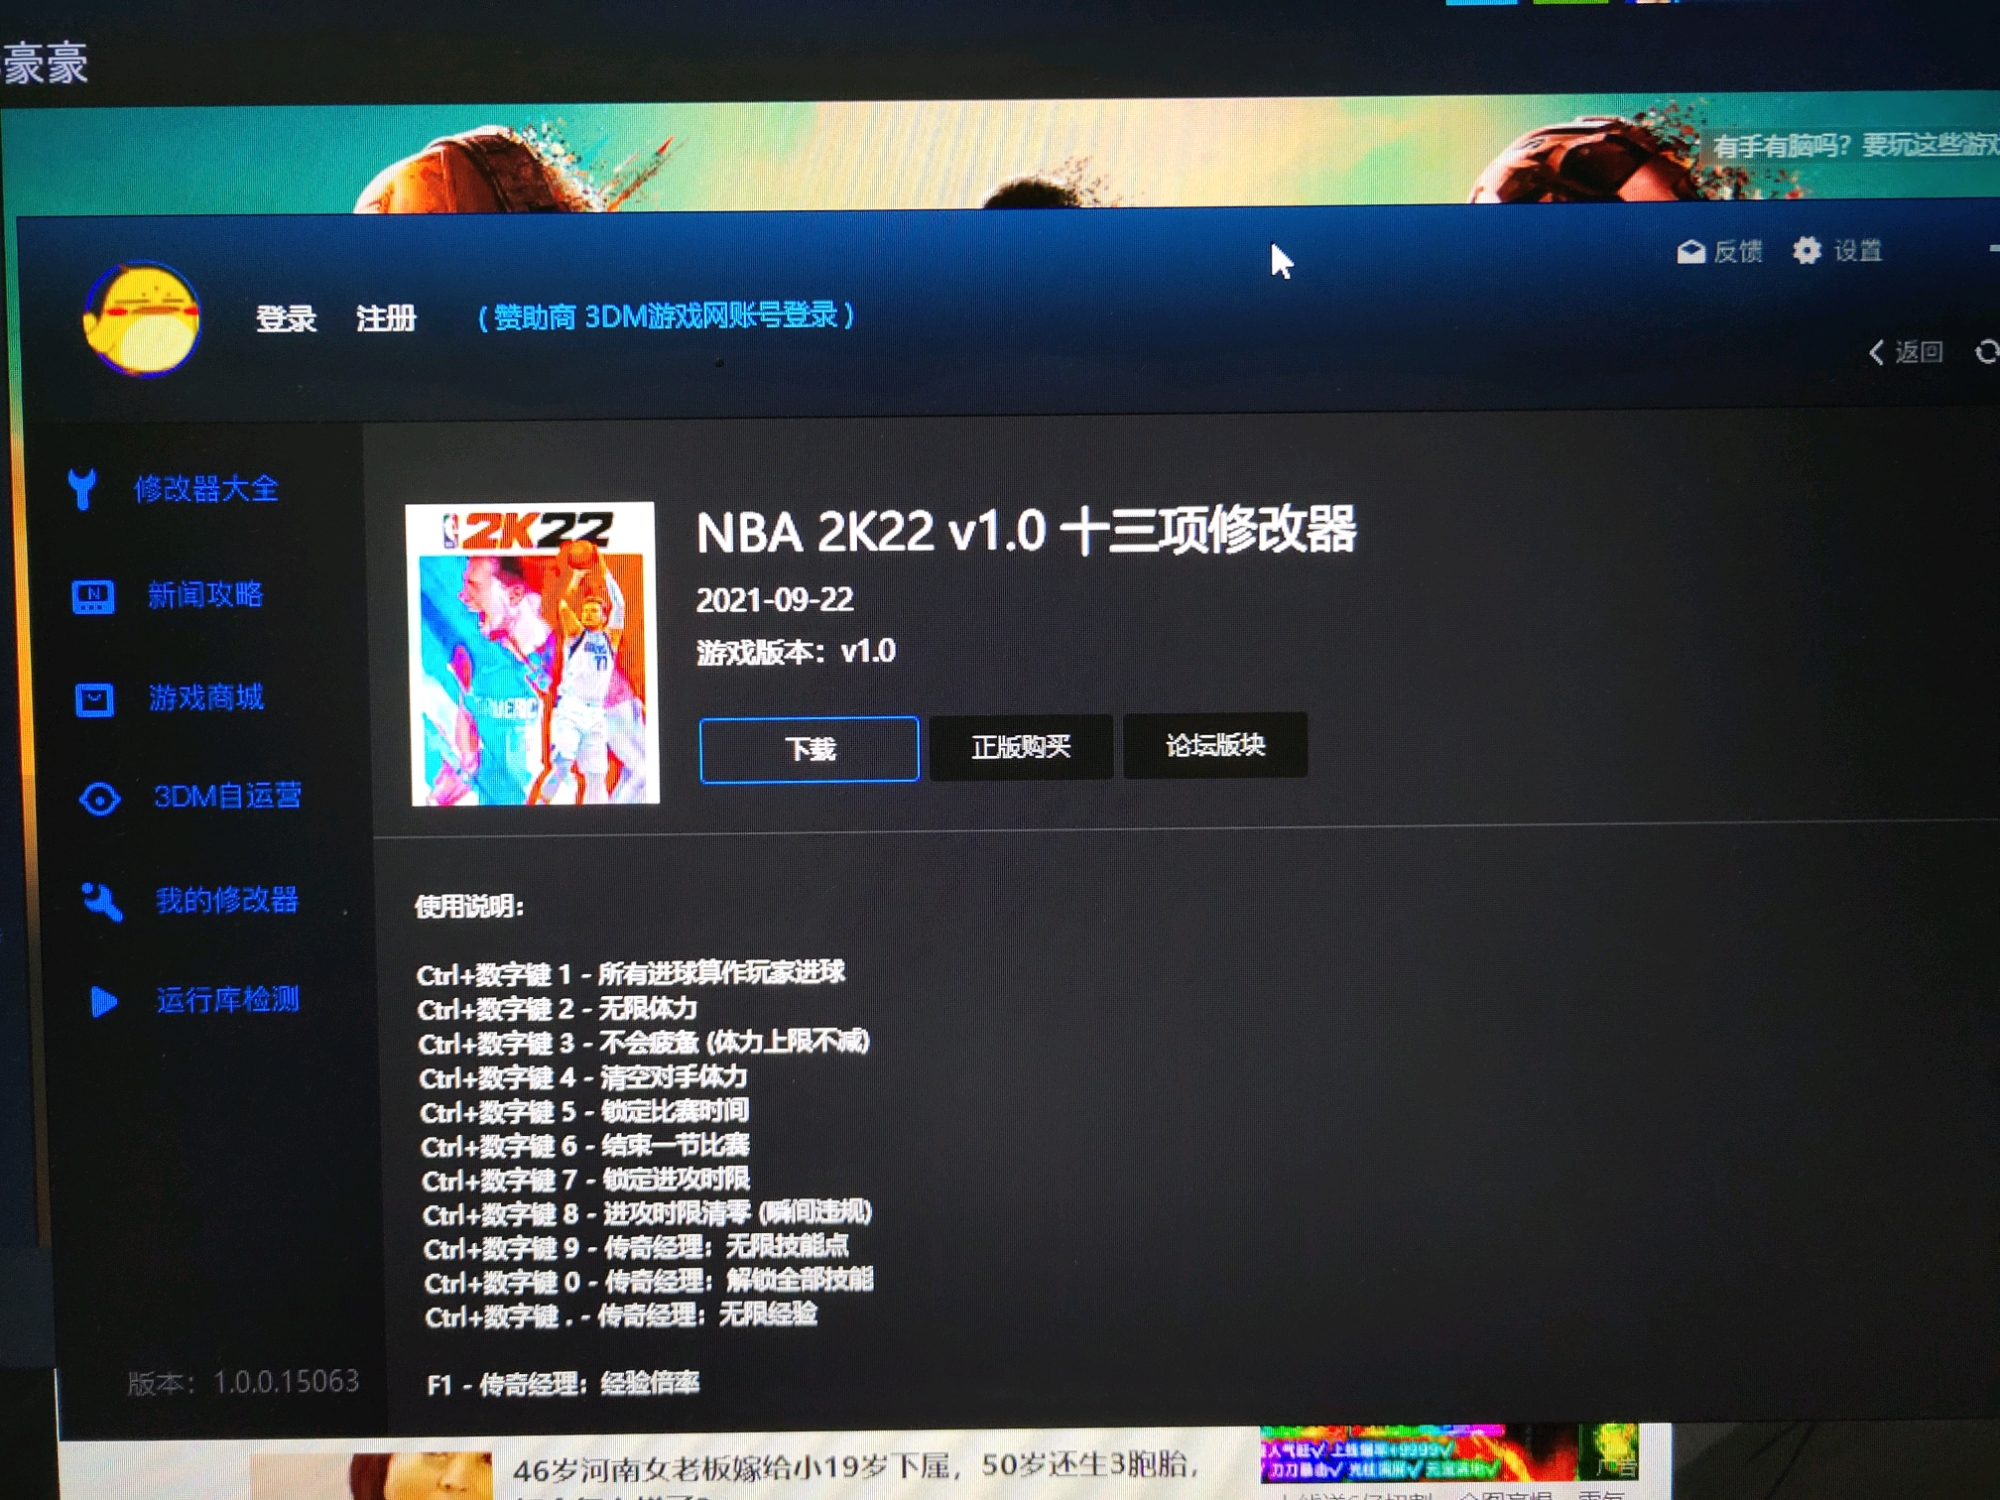
Task: Click the line 'Ctrl+数字键 5 - 锁定比赛时间'
Action: point(584,1111)
